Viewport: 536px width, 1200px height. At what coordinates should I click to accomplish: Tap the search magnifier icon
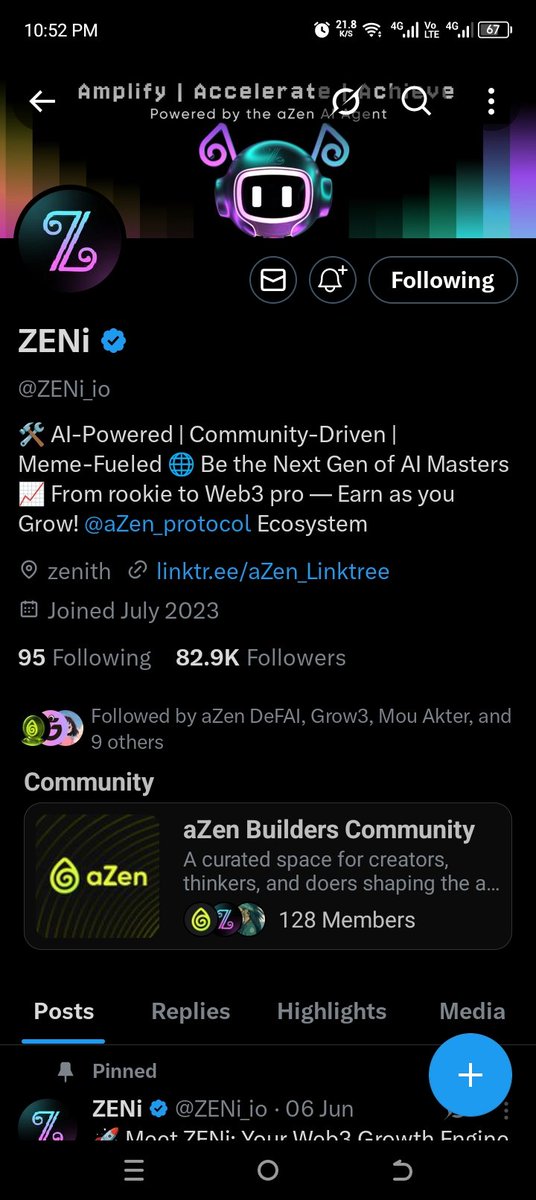point(416,101)
